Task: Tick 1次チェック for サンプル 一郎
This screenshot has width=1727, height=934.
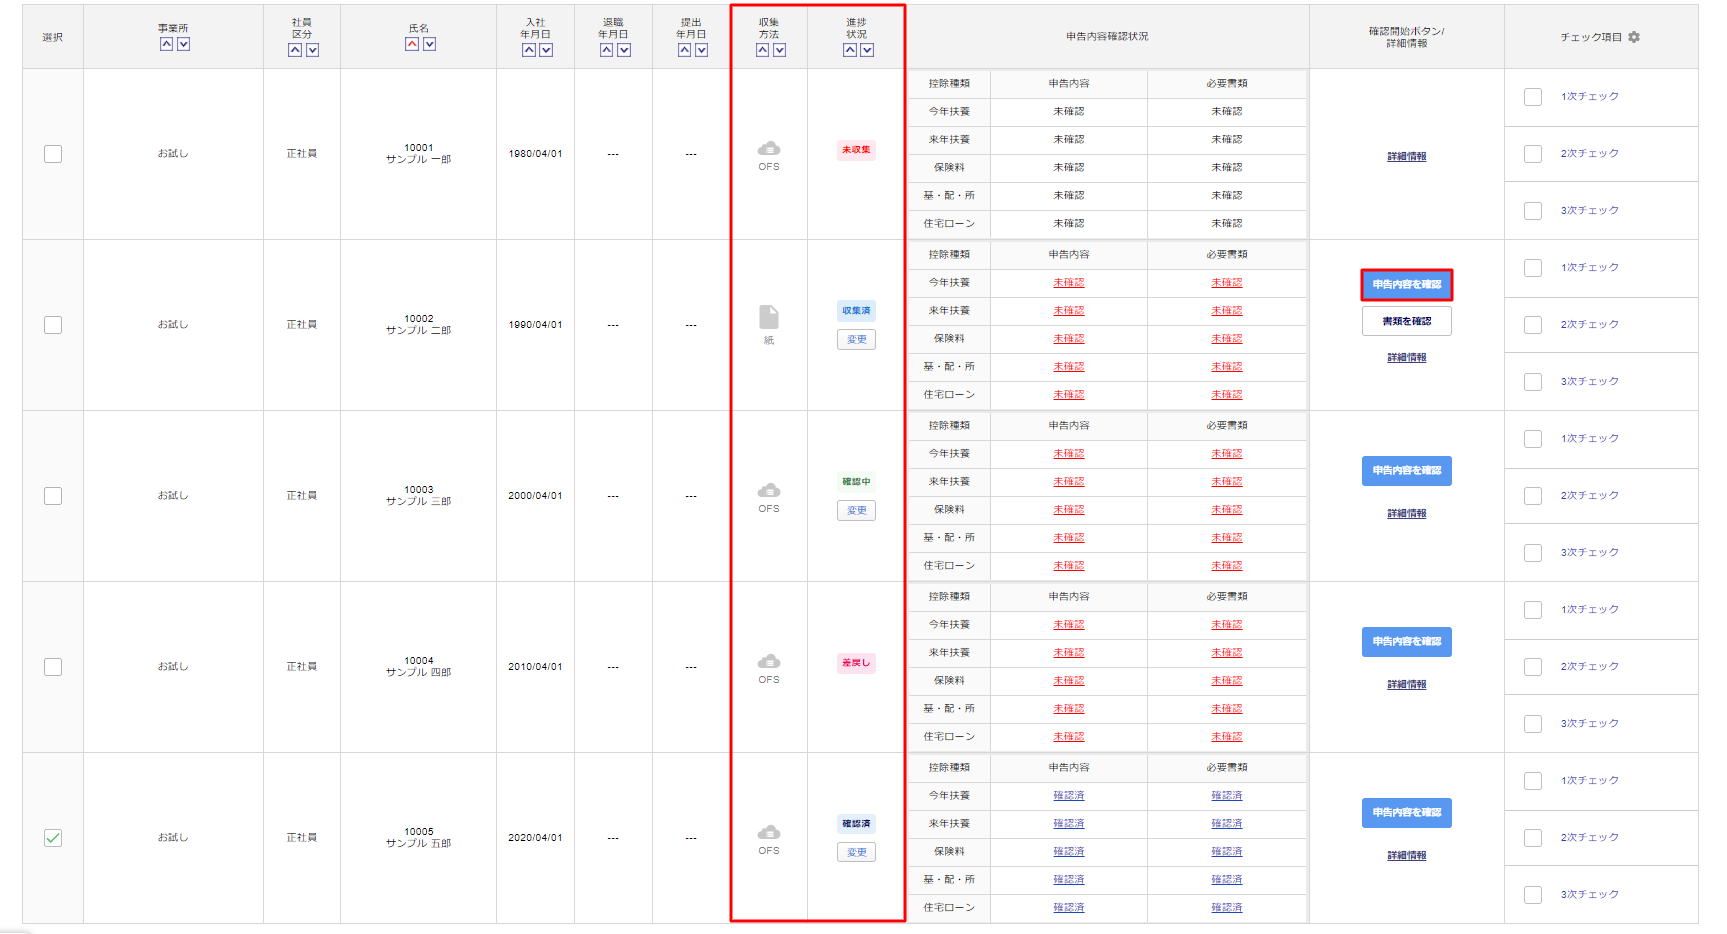Action: 1533,97
